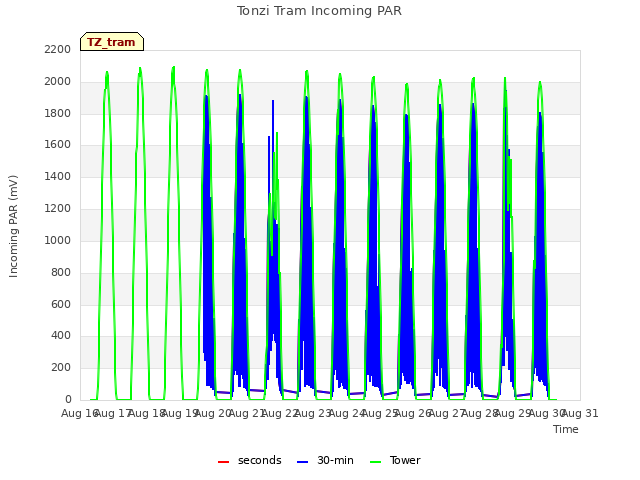Click the 2000 y-axis tick label

58,81
